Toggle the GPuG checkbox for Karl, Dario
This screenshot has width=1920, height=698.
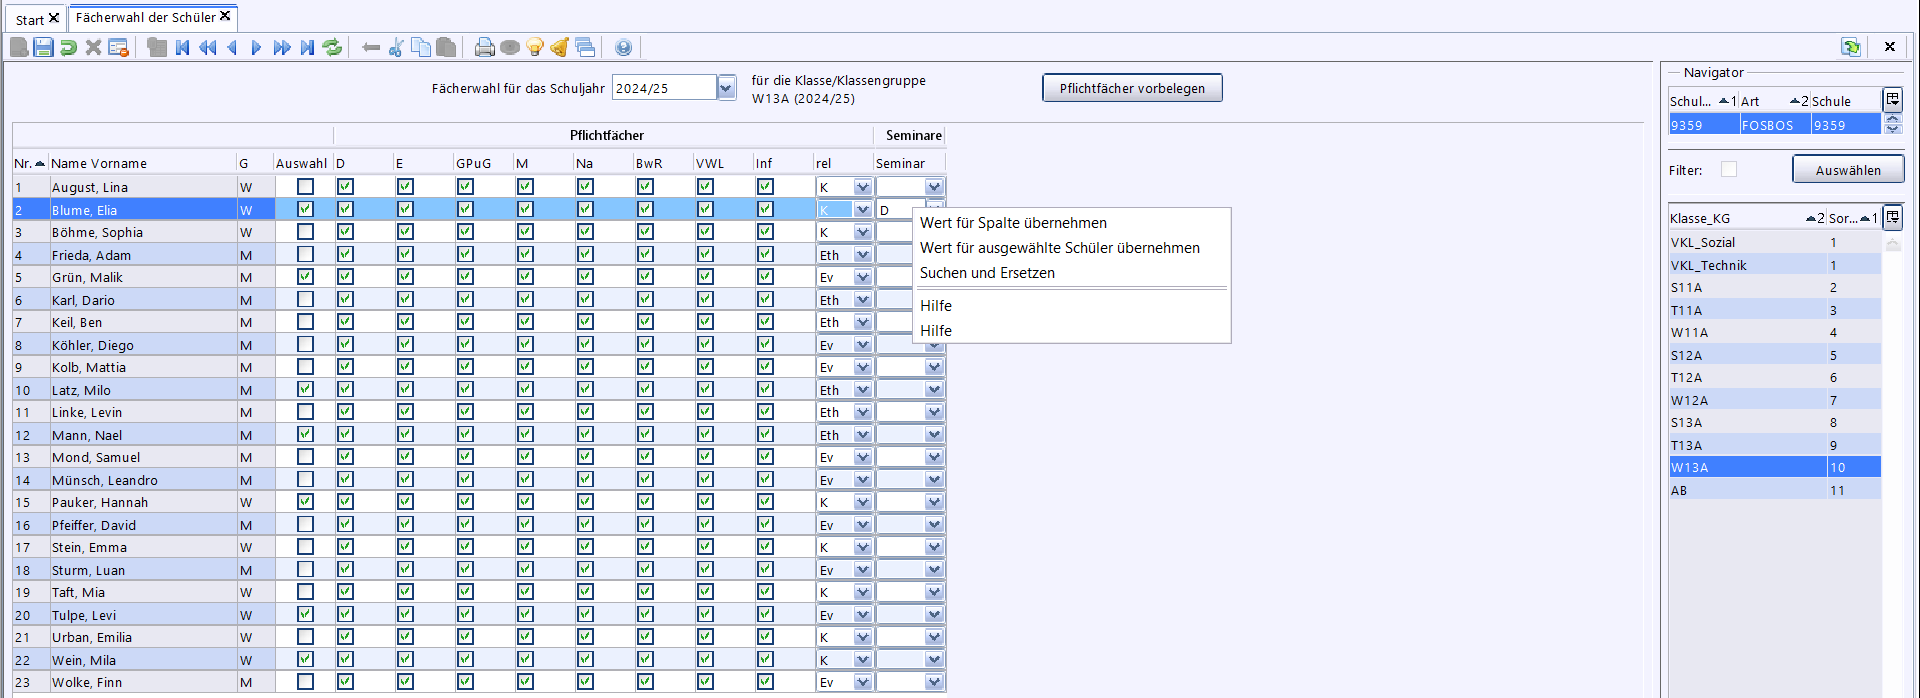point(465,299)
